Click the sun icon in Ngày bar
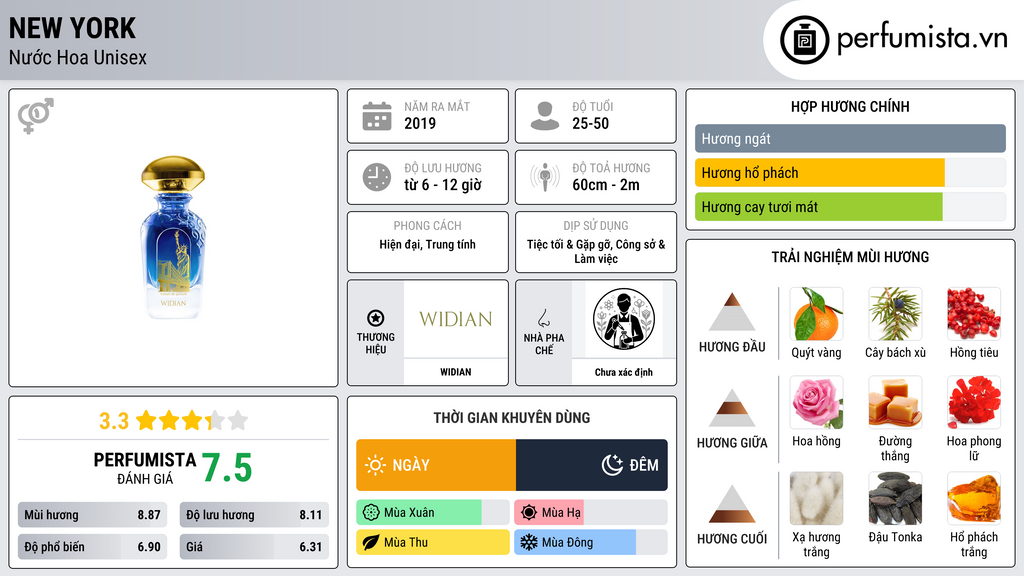Screen dimensions: 1024x576 [376, 465]
